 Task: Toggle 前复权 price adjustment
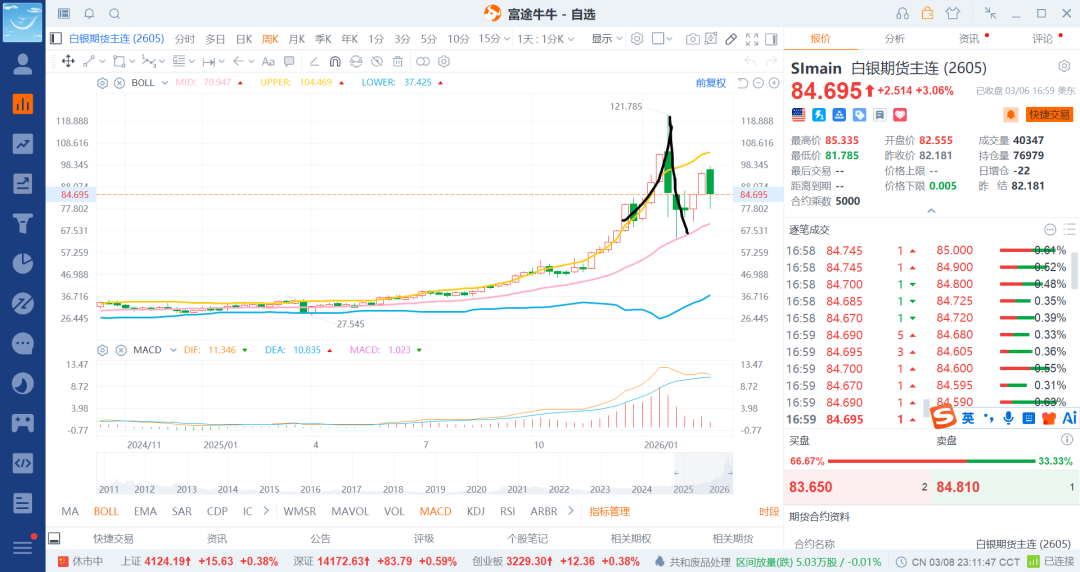(x=711, y=83)
